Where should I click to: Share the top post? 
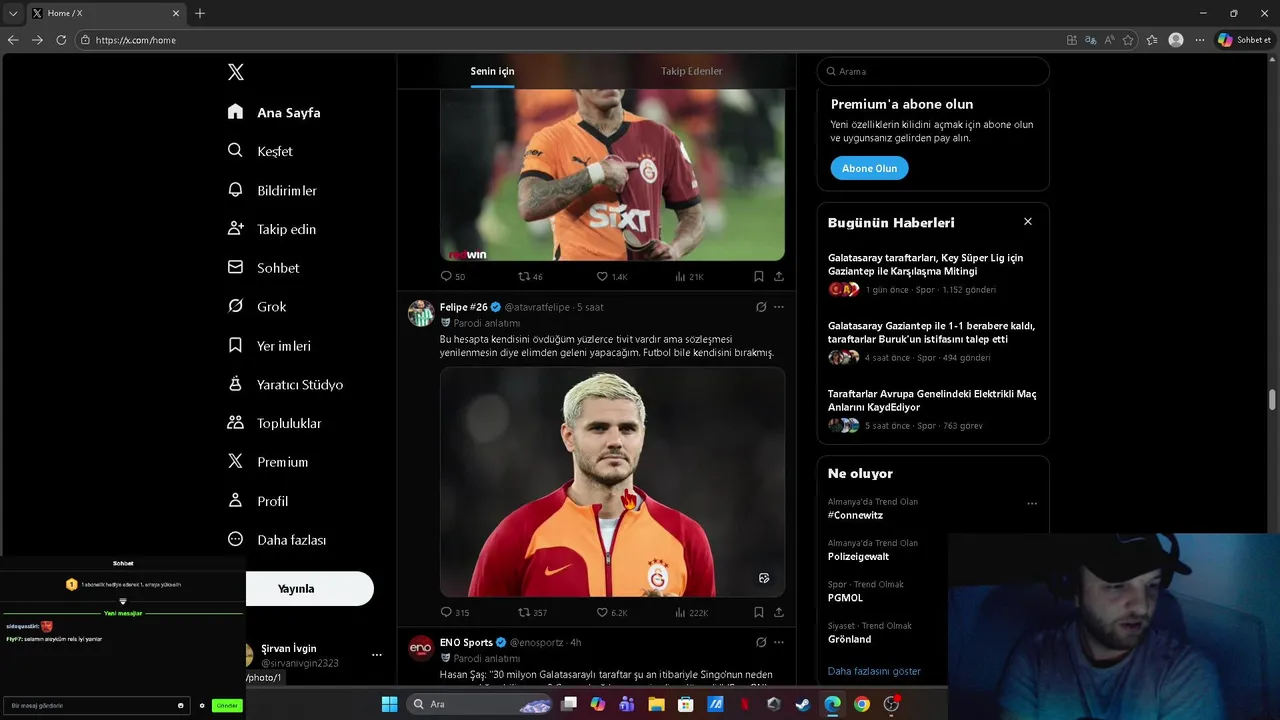[779, 276]
